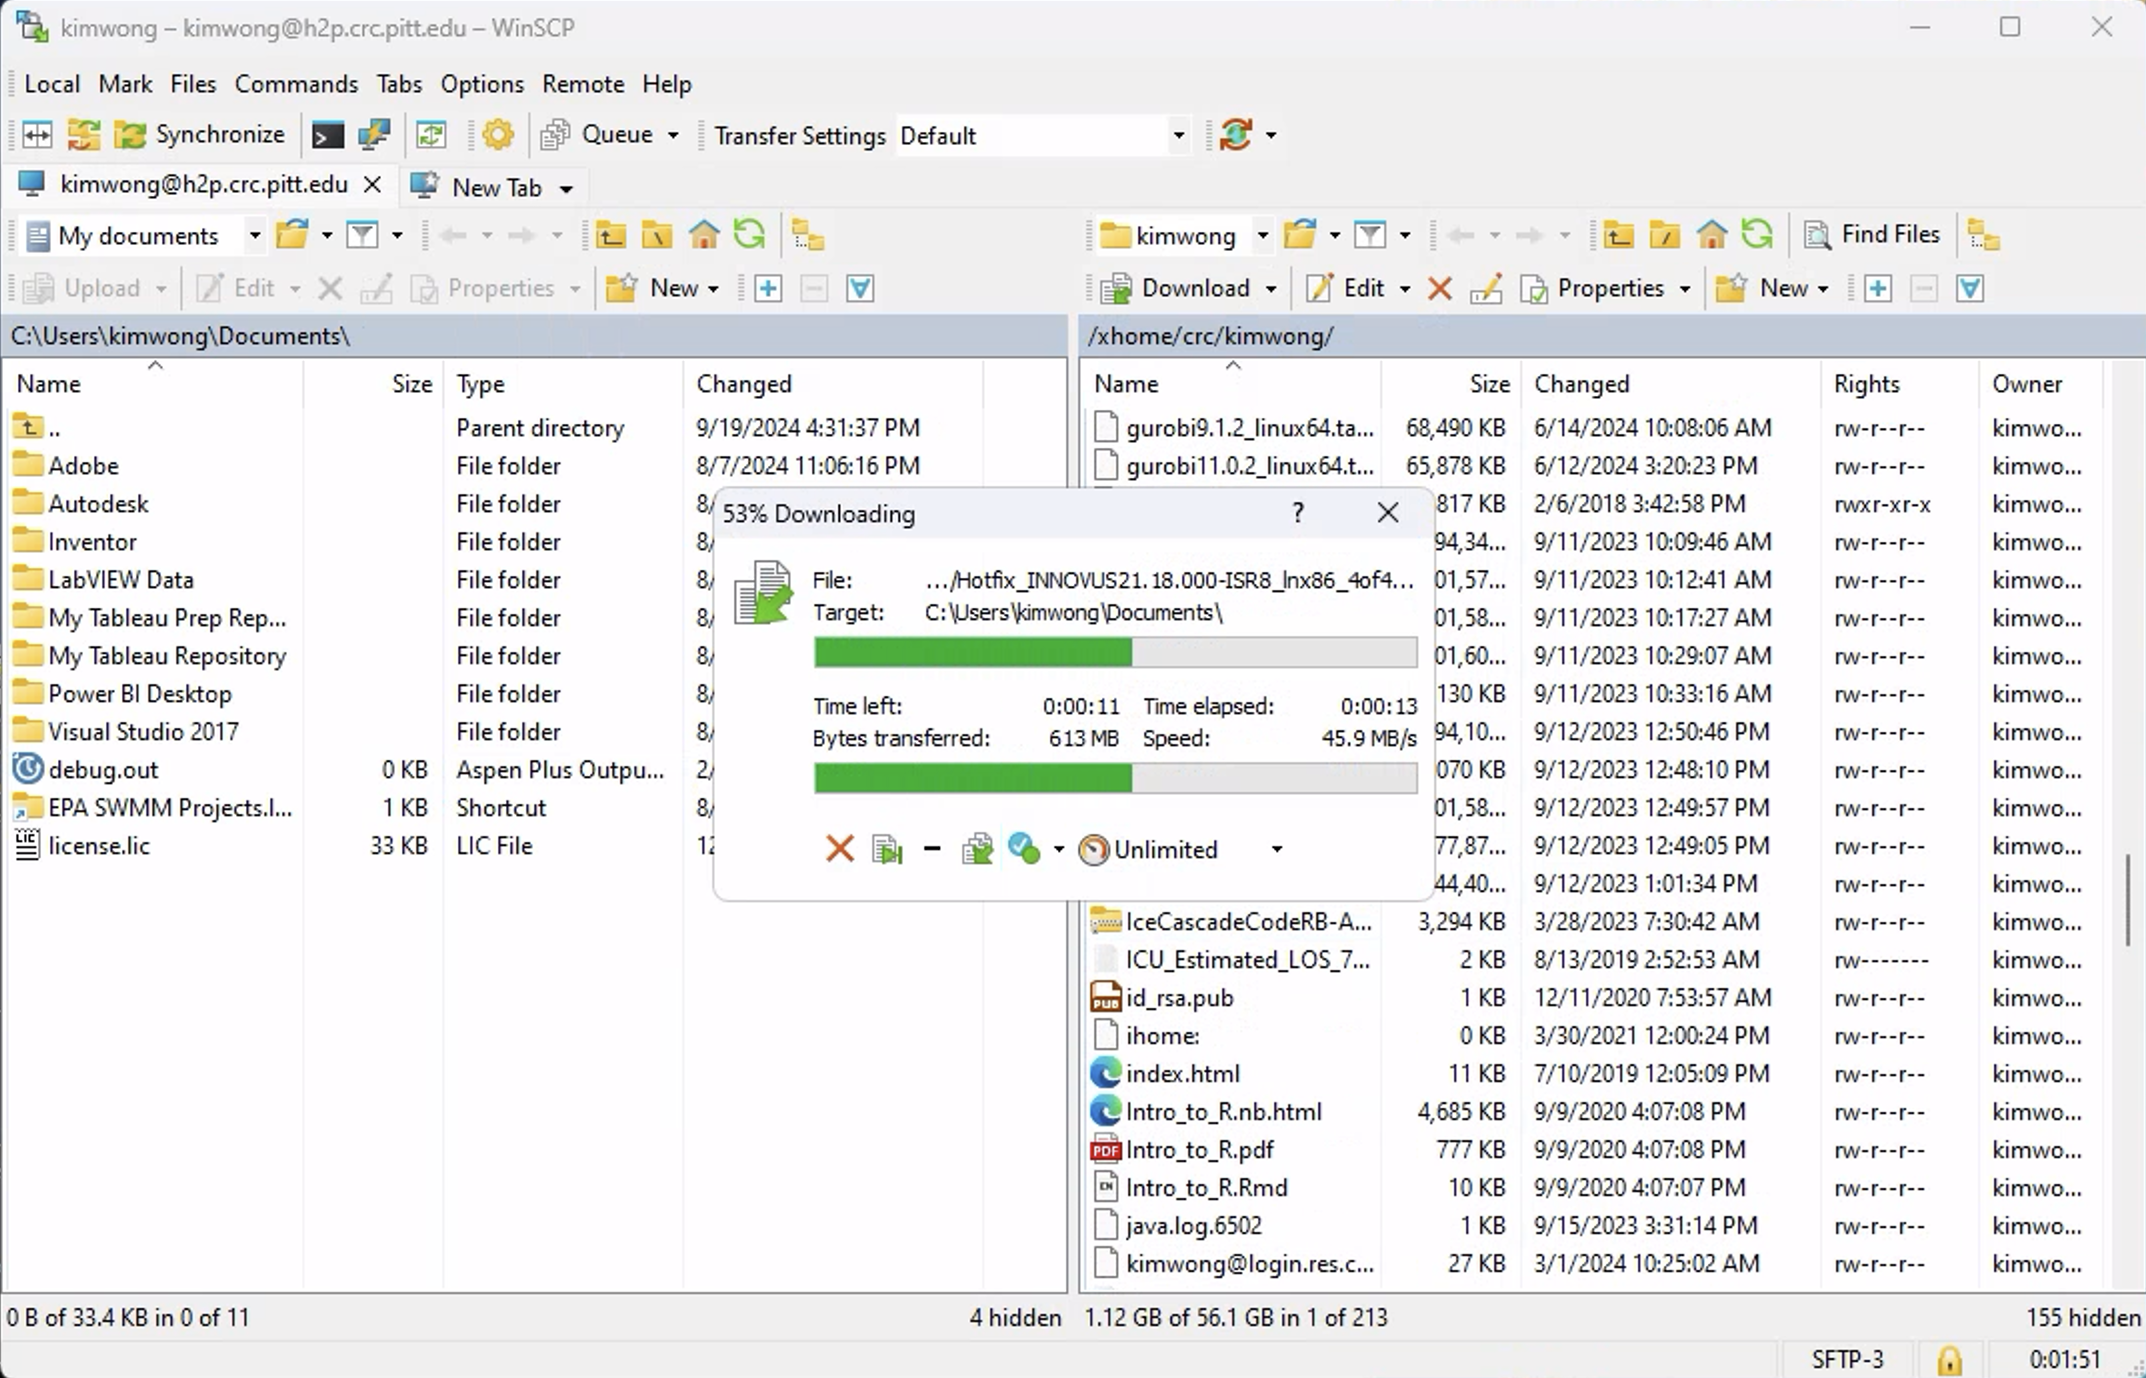Select the LabVIEW Data folder
The image size is (2146, 1378).
tap(121, 580)
